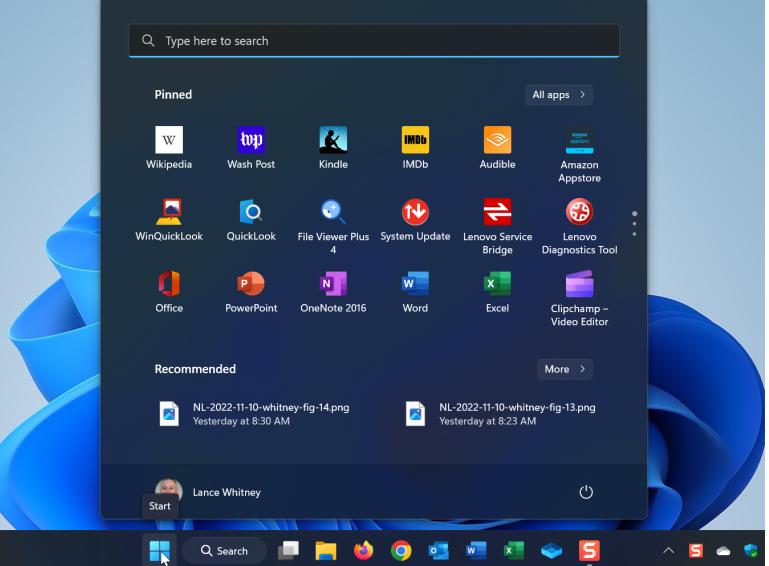The height and width of the screenshot is (566, 769).
Task: Open Excel from the pinned section
Action: click(497, 291)
